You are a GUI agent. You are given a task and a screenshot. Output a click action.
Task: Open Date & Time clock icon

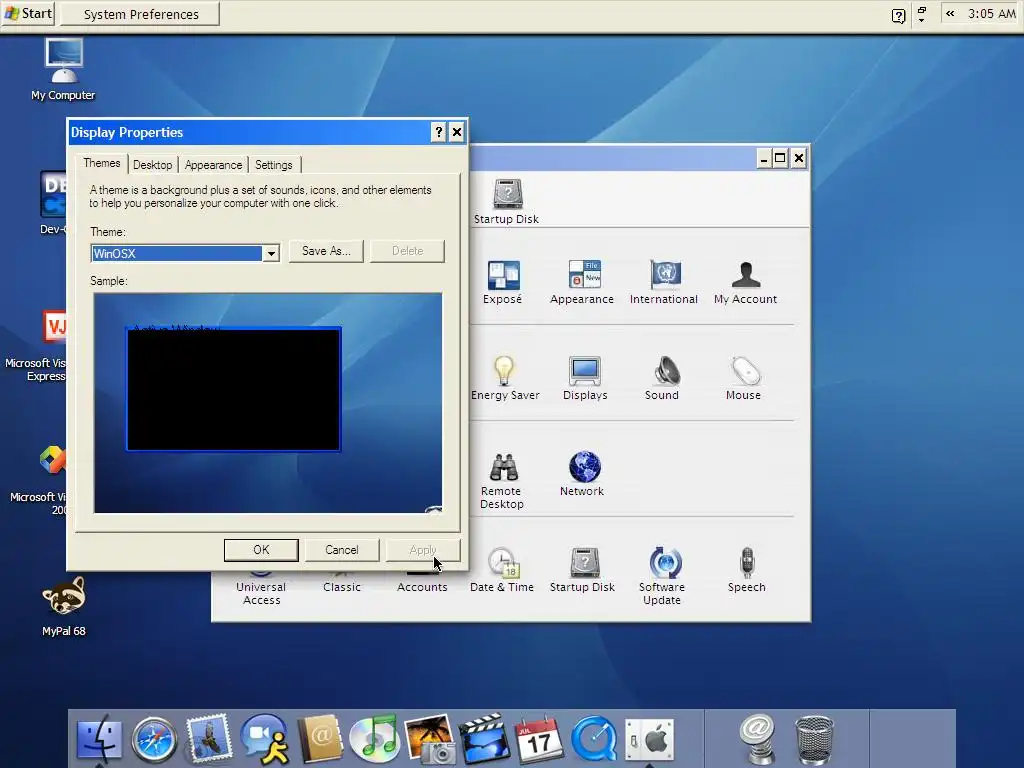[x=504, y=563]
